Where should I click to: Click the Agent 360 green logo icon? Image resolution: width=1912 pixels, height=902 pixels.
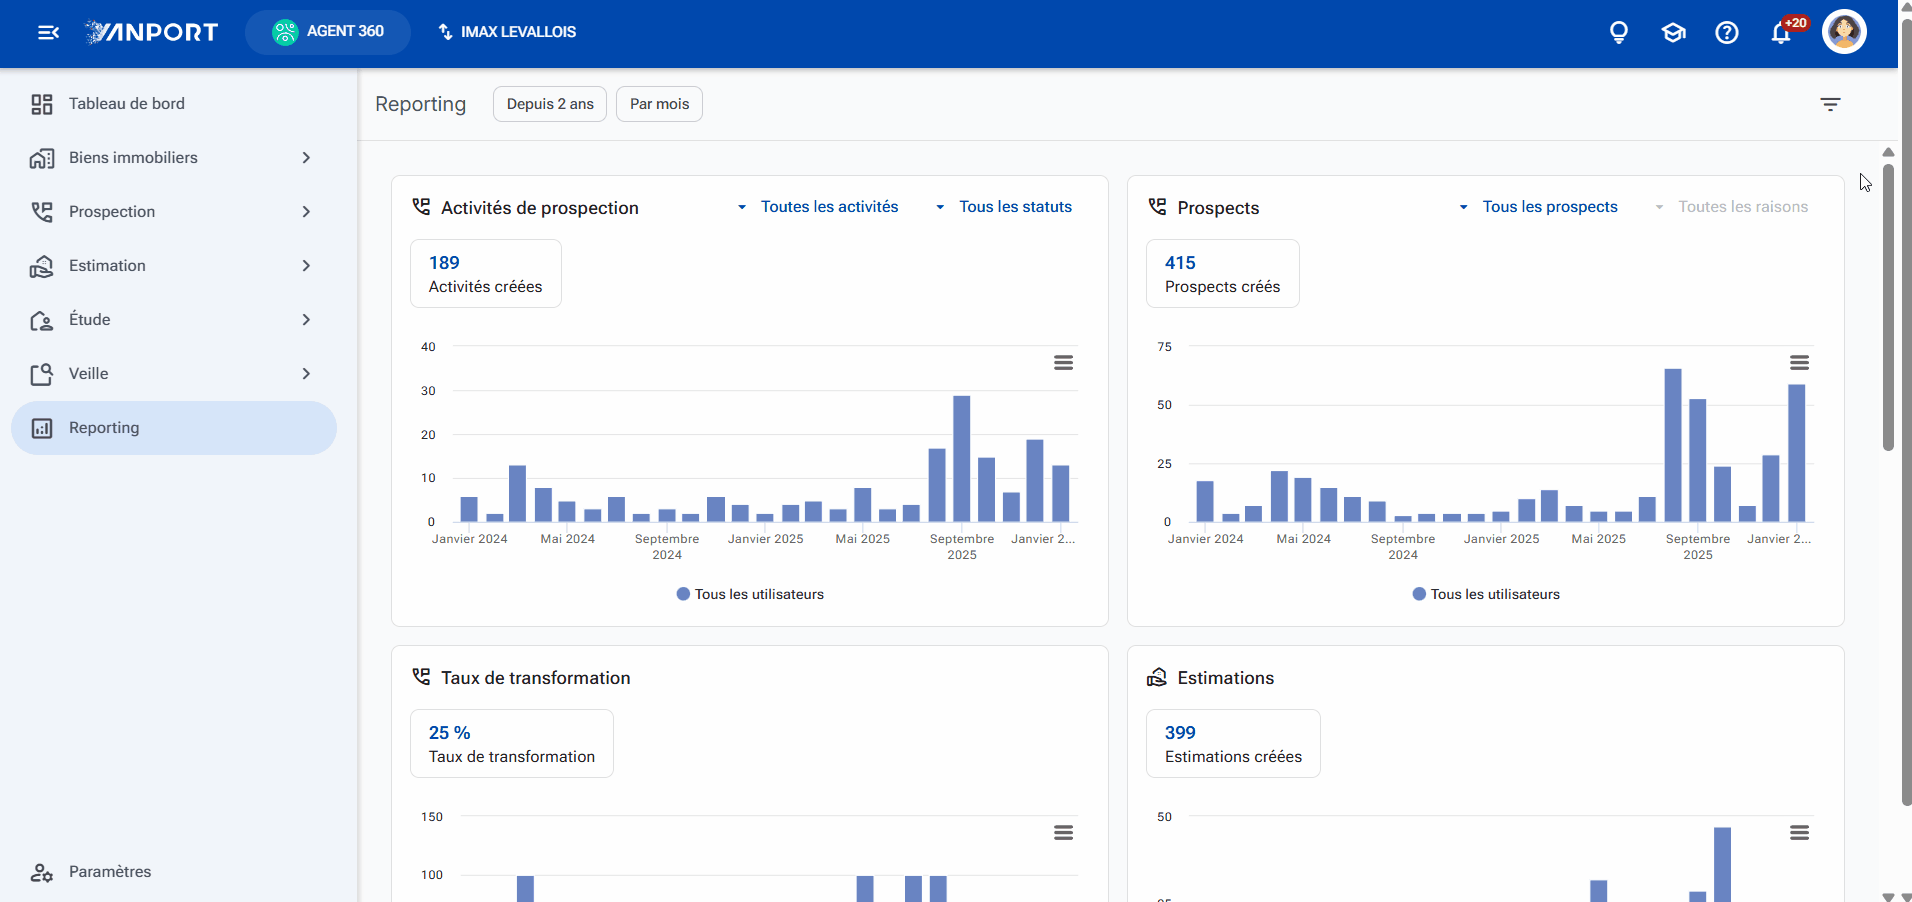coord(285,32)
